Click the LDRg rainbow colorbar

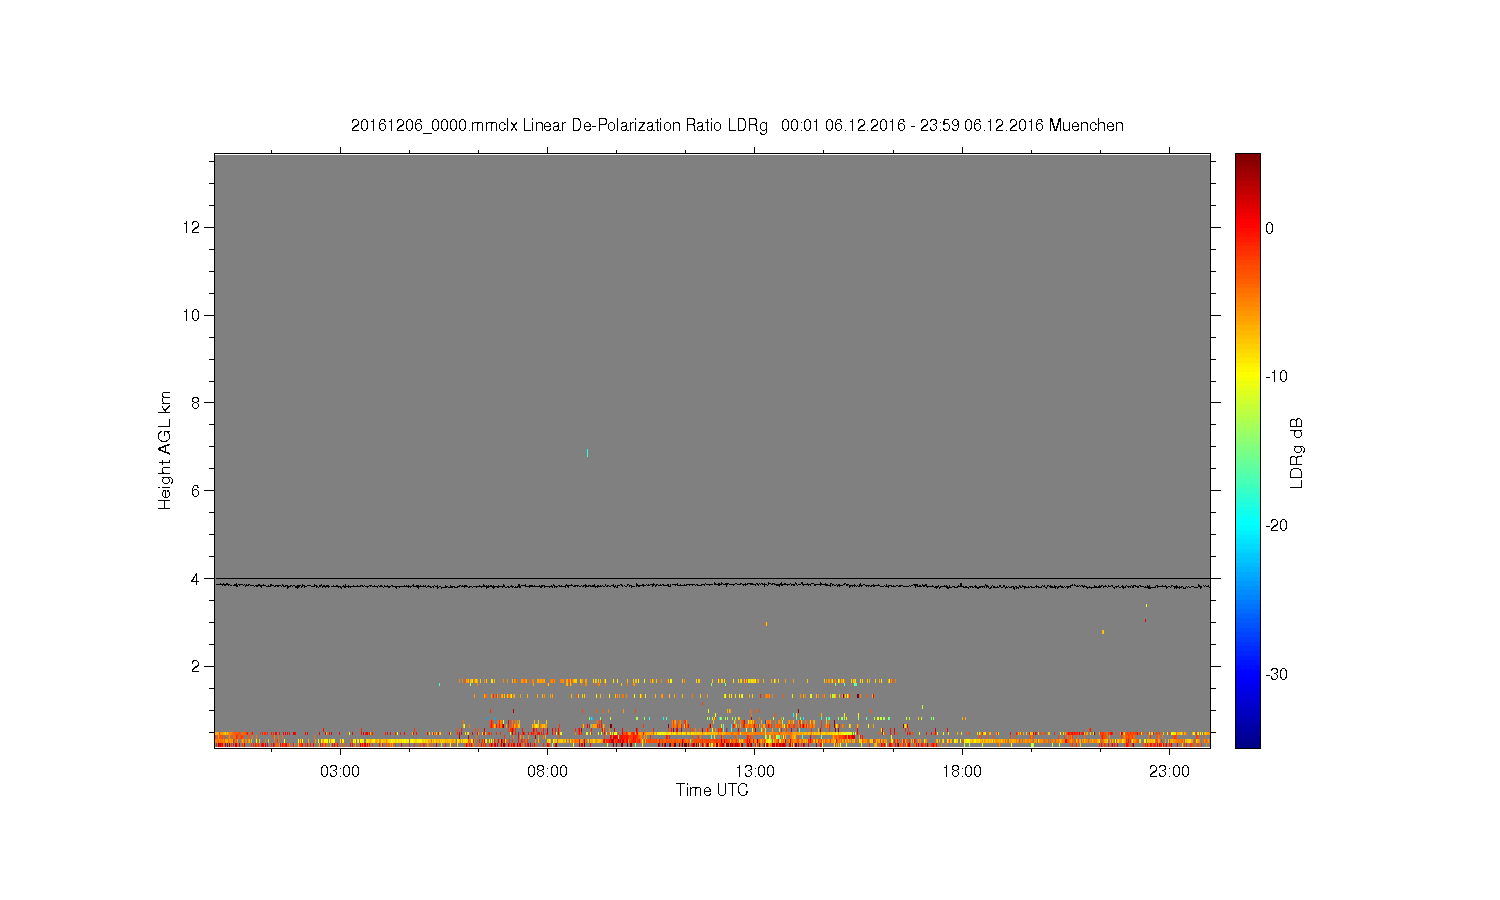tap(1248, 450)
